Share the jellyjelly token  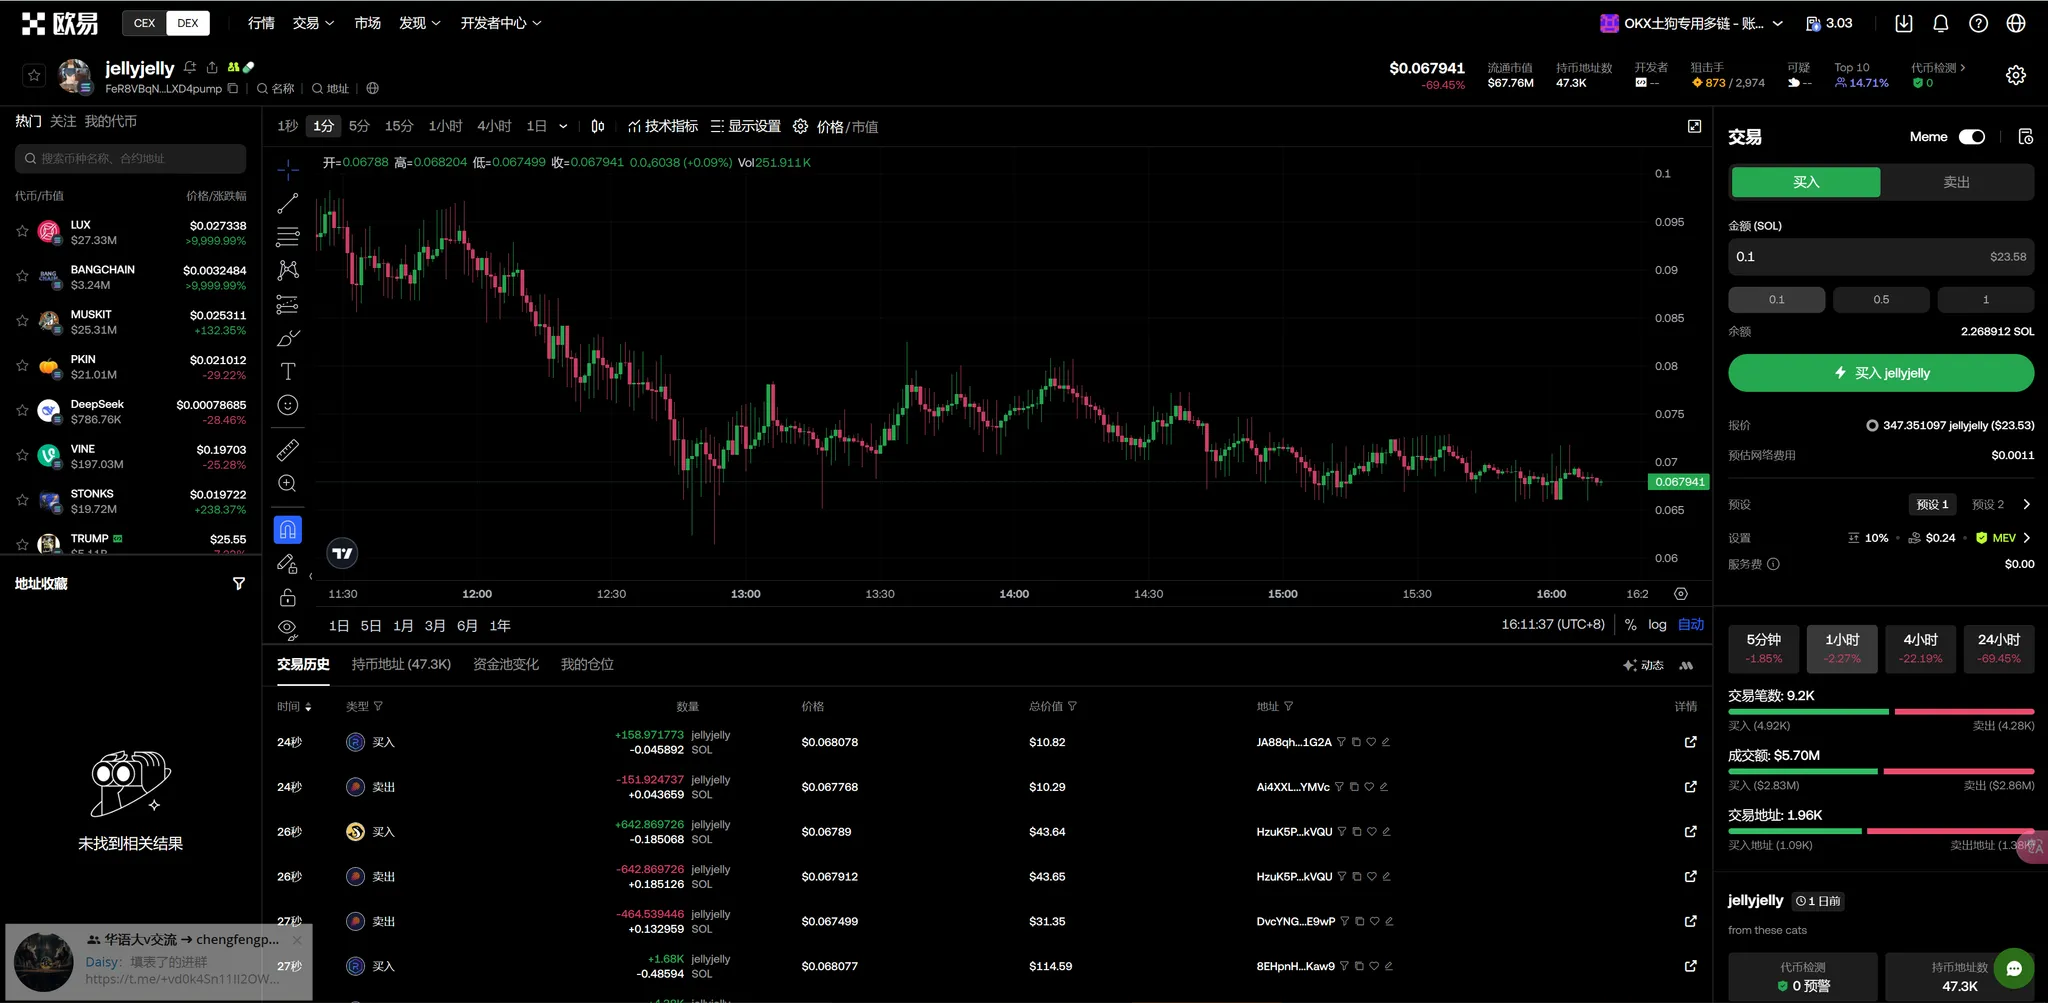click(212, 67)
